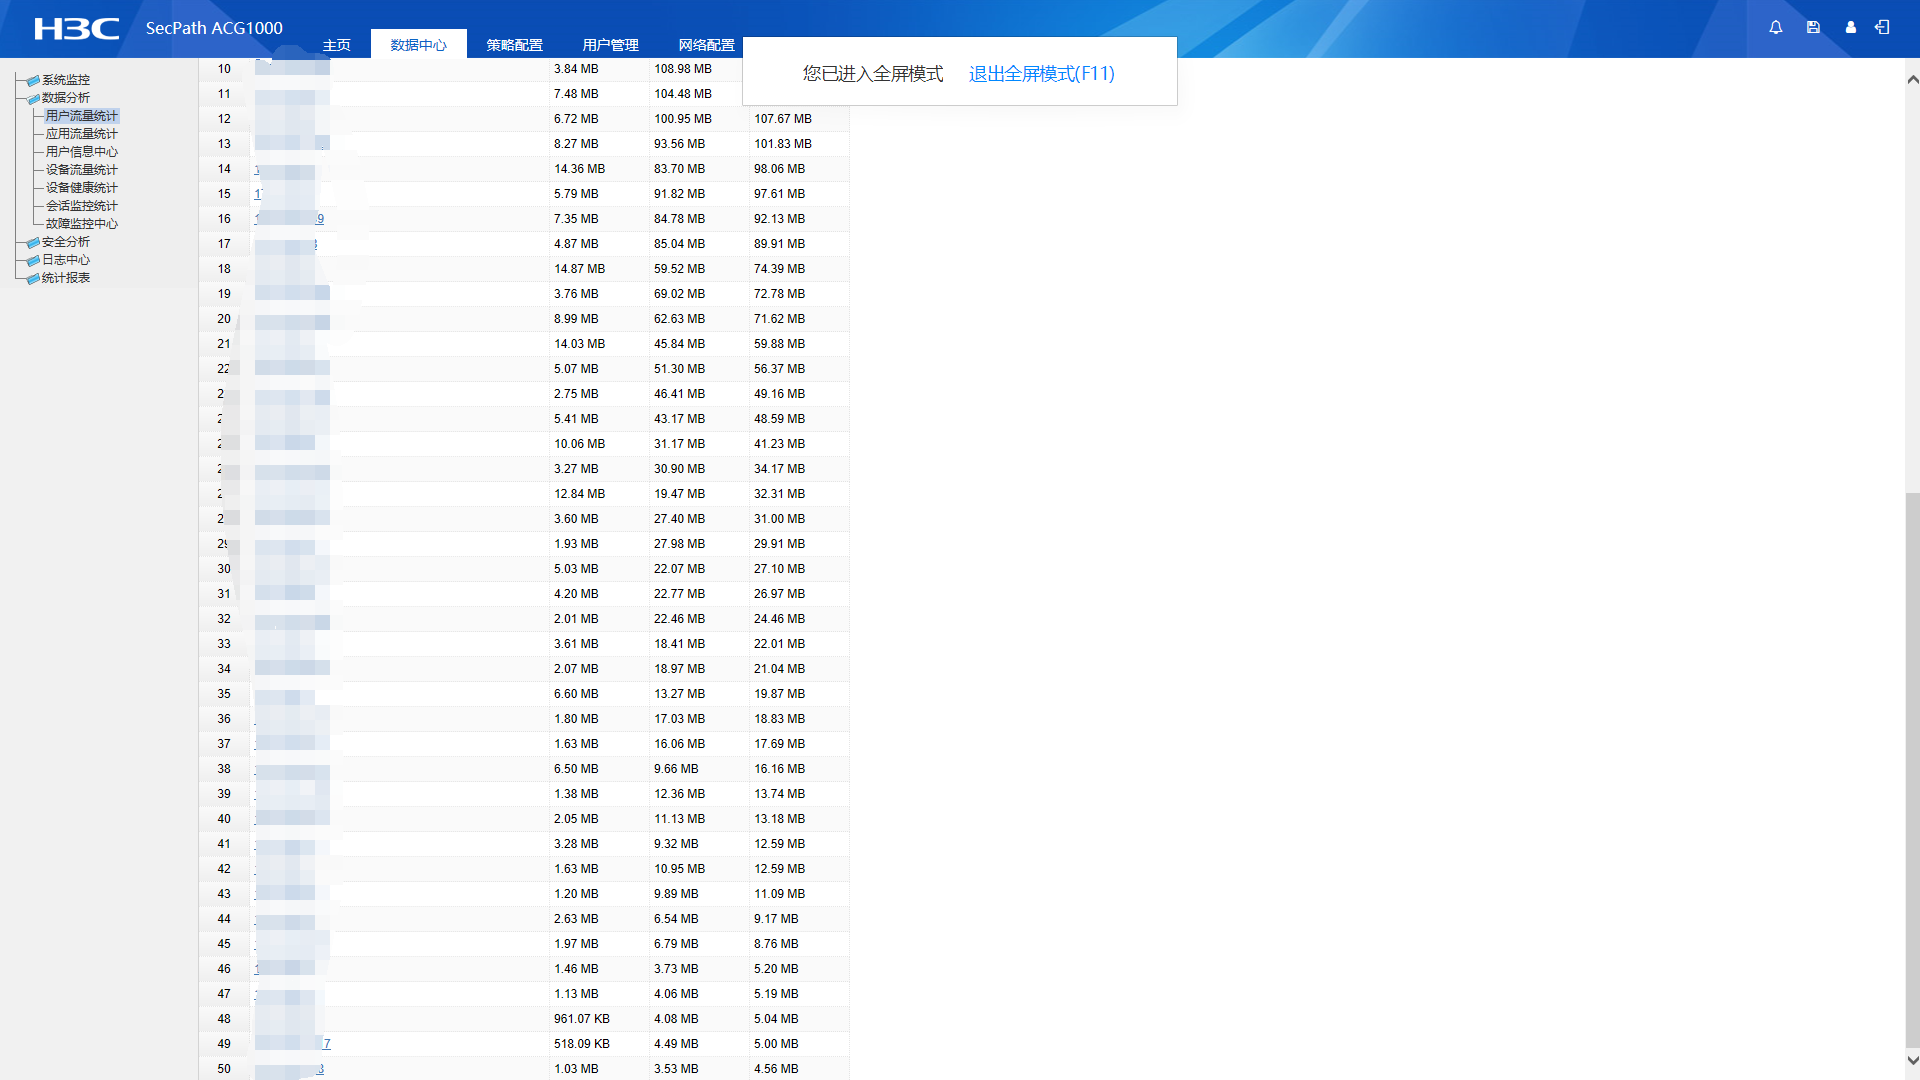Open the user account icon
The height and width of the screenshot is (1080, 1920).
pyautogui.click(x=1850, y=28)
